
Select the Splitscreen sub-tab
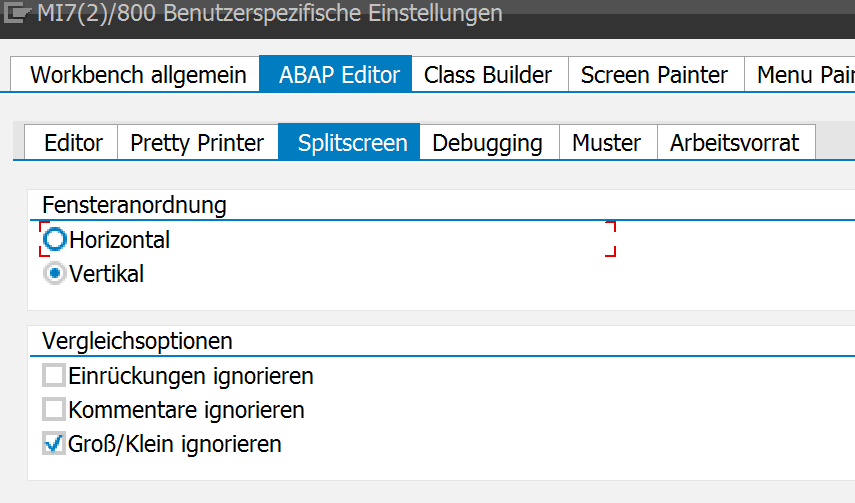coord(349,142)
